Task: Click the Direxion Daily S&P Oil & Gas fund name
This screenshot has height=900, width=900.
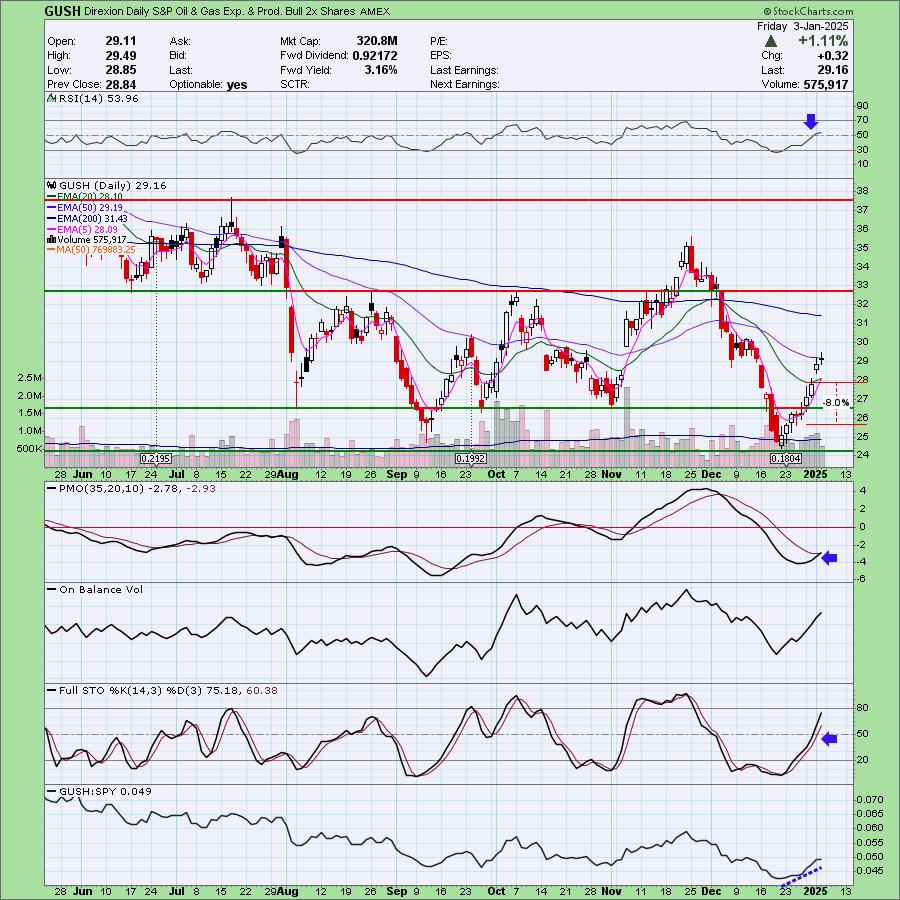Action: 220,11
